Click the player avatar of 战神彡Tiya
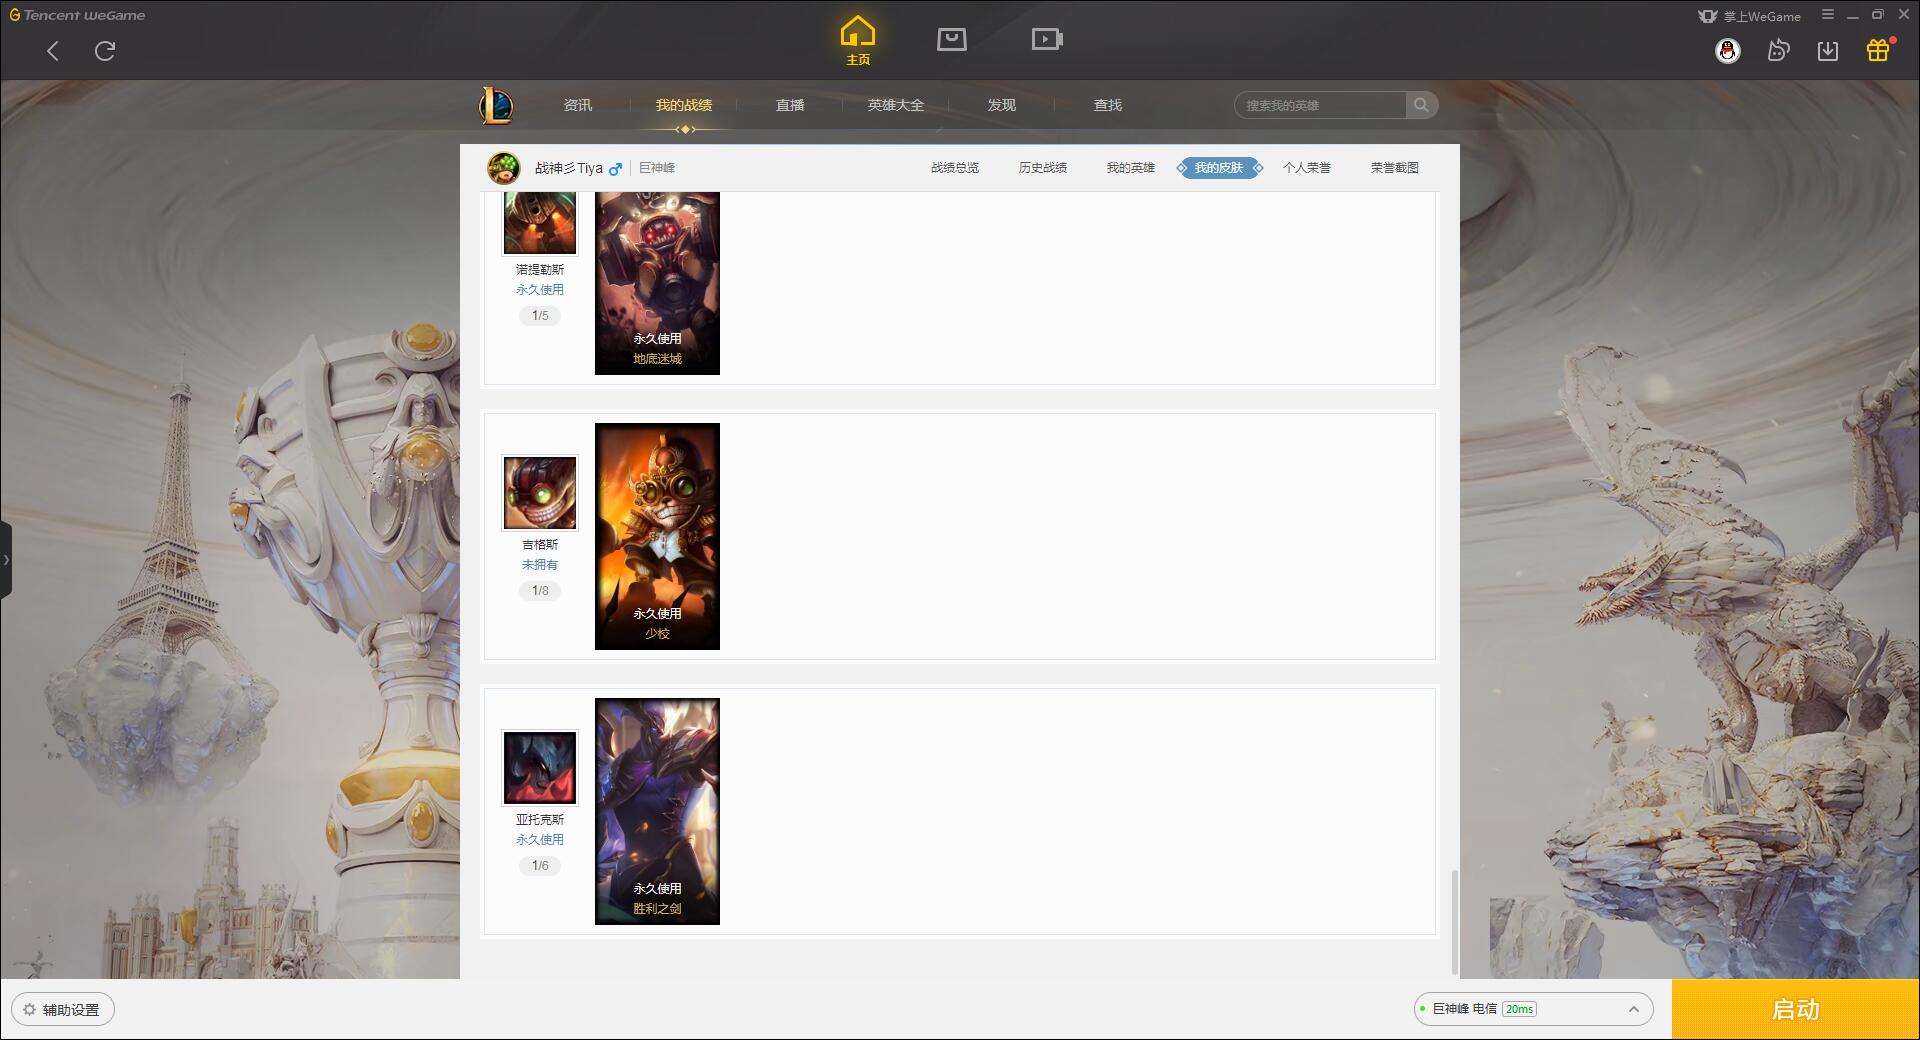 [504, 168]
